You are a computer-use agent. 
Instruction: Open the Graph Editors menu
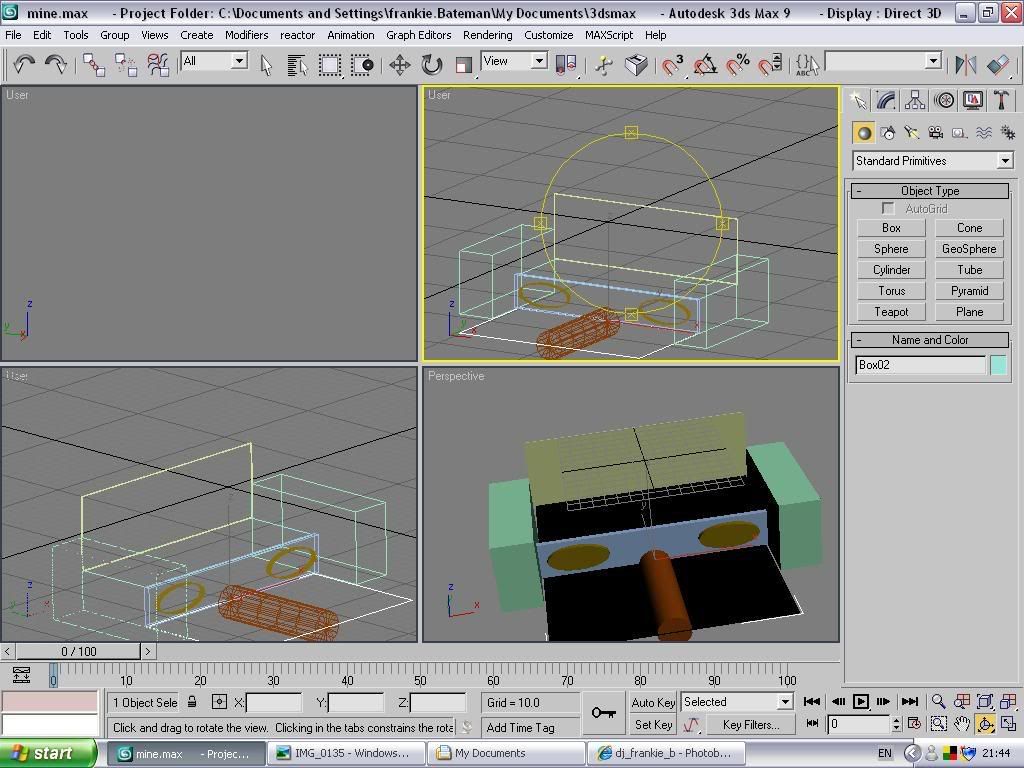[x=419, y=35]
